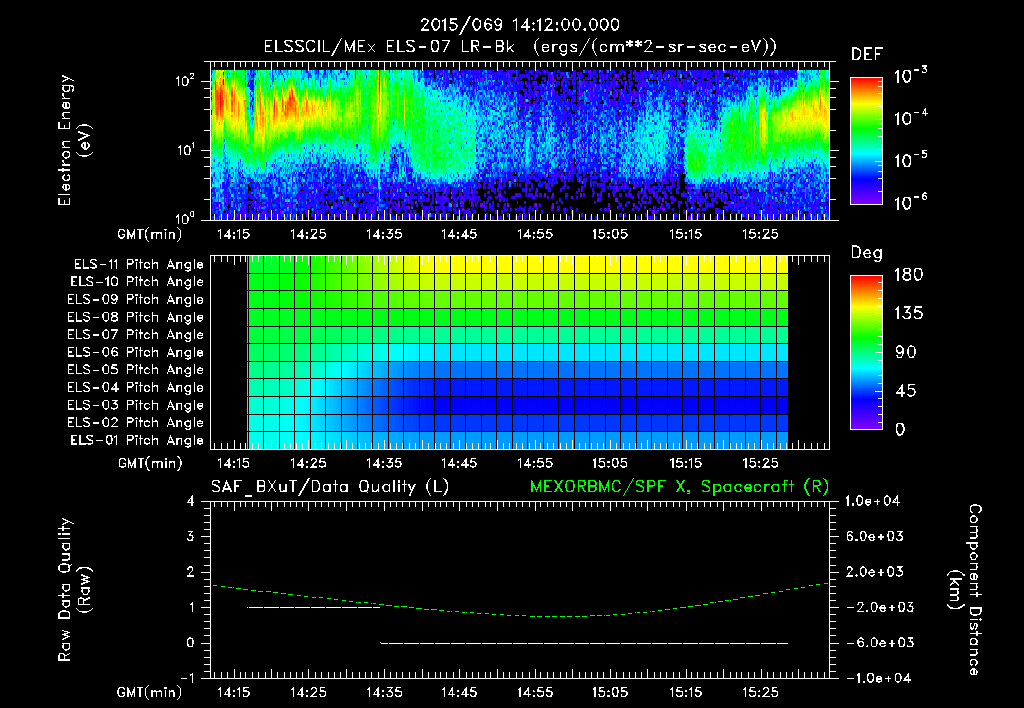1024x708 pixels.
Task: Click the GMT(min) label beneath the spectrogram
Action: point(150,234)
